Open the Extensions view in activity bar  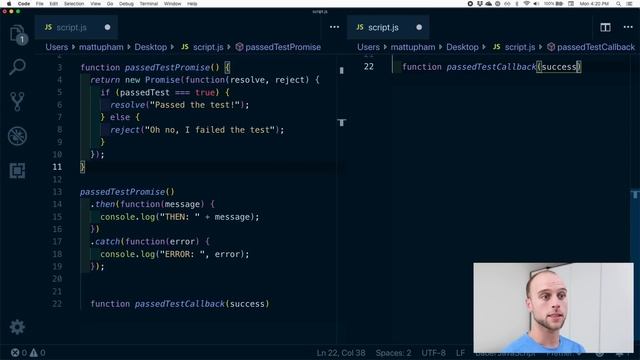pyautogui.click(x=17, y=170)
